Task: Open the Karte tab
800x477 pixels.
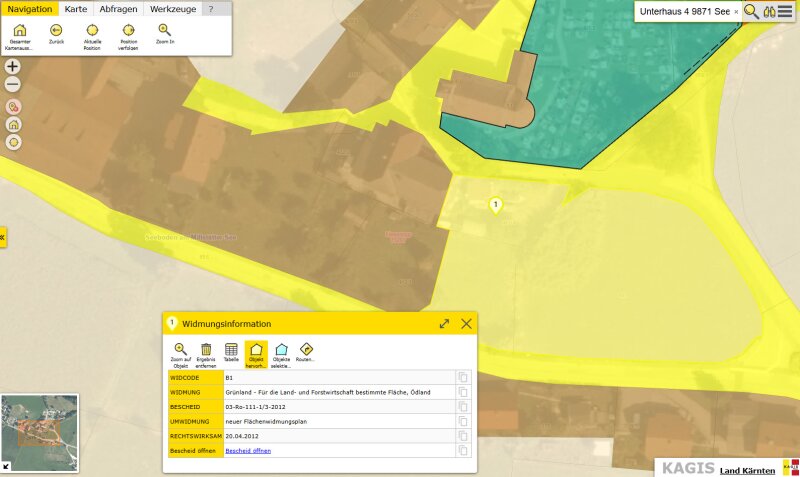Action: (x=76, y=8)
